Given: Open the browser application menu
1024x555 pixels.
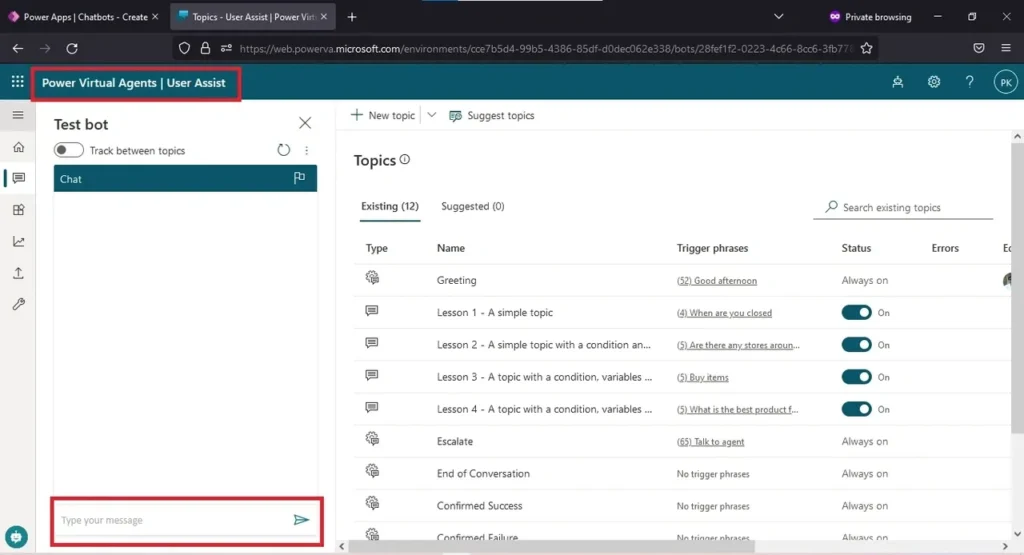Looking at the screenshot, I should point(1006,48).
